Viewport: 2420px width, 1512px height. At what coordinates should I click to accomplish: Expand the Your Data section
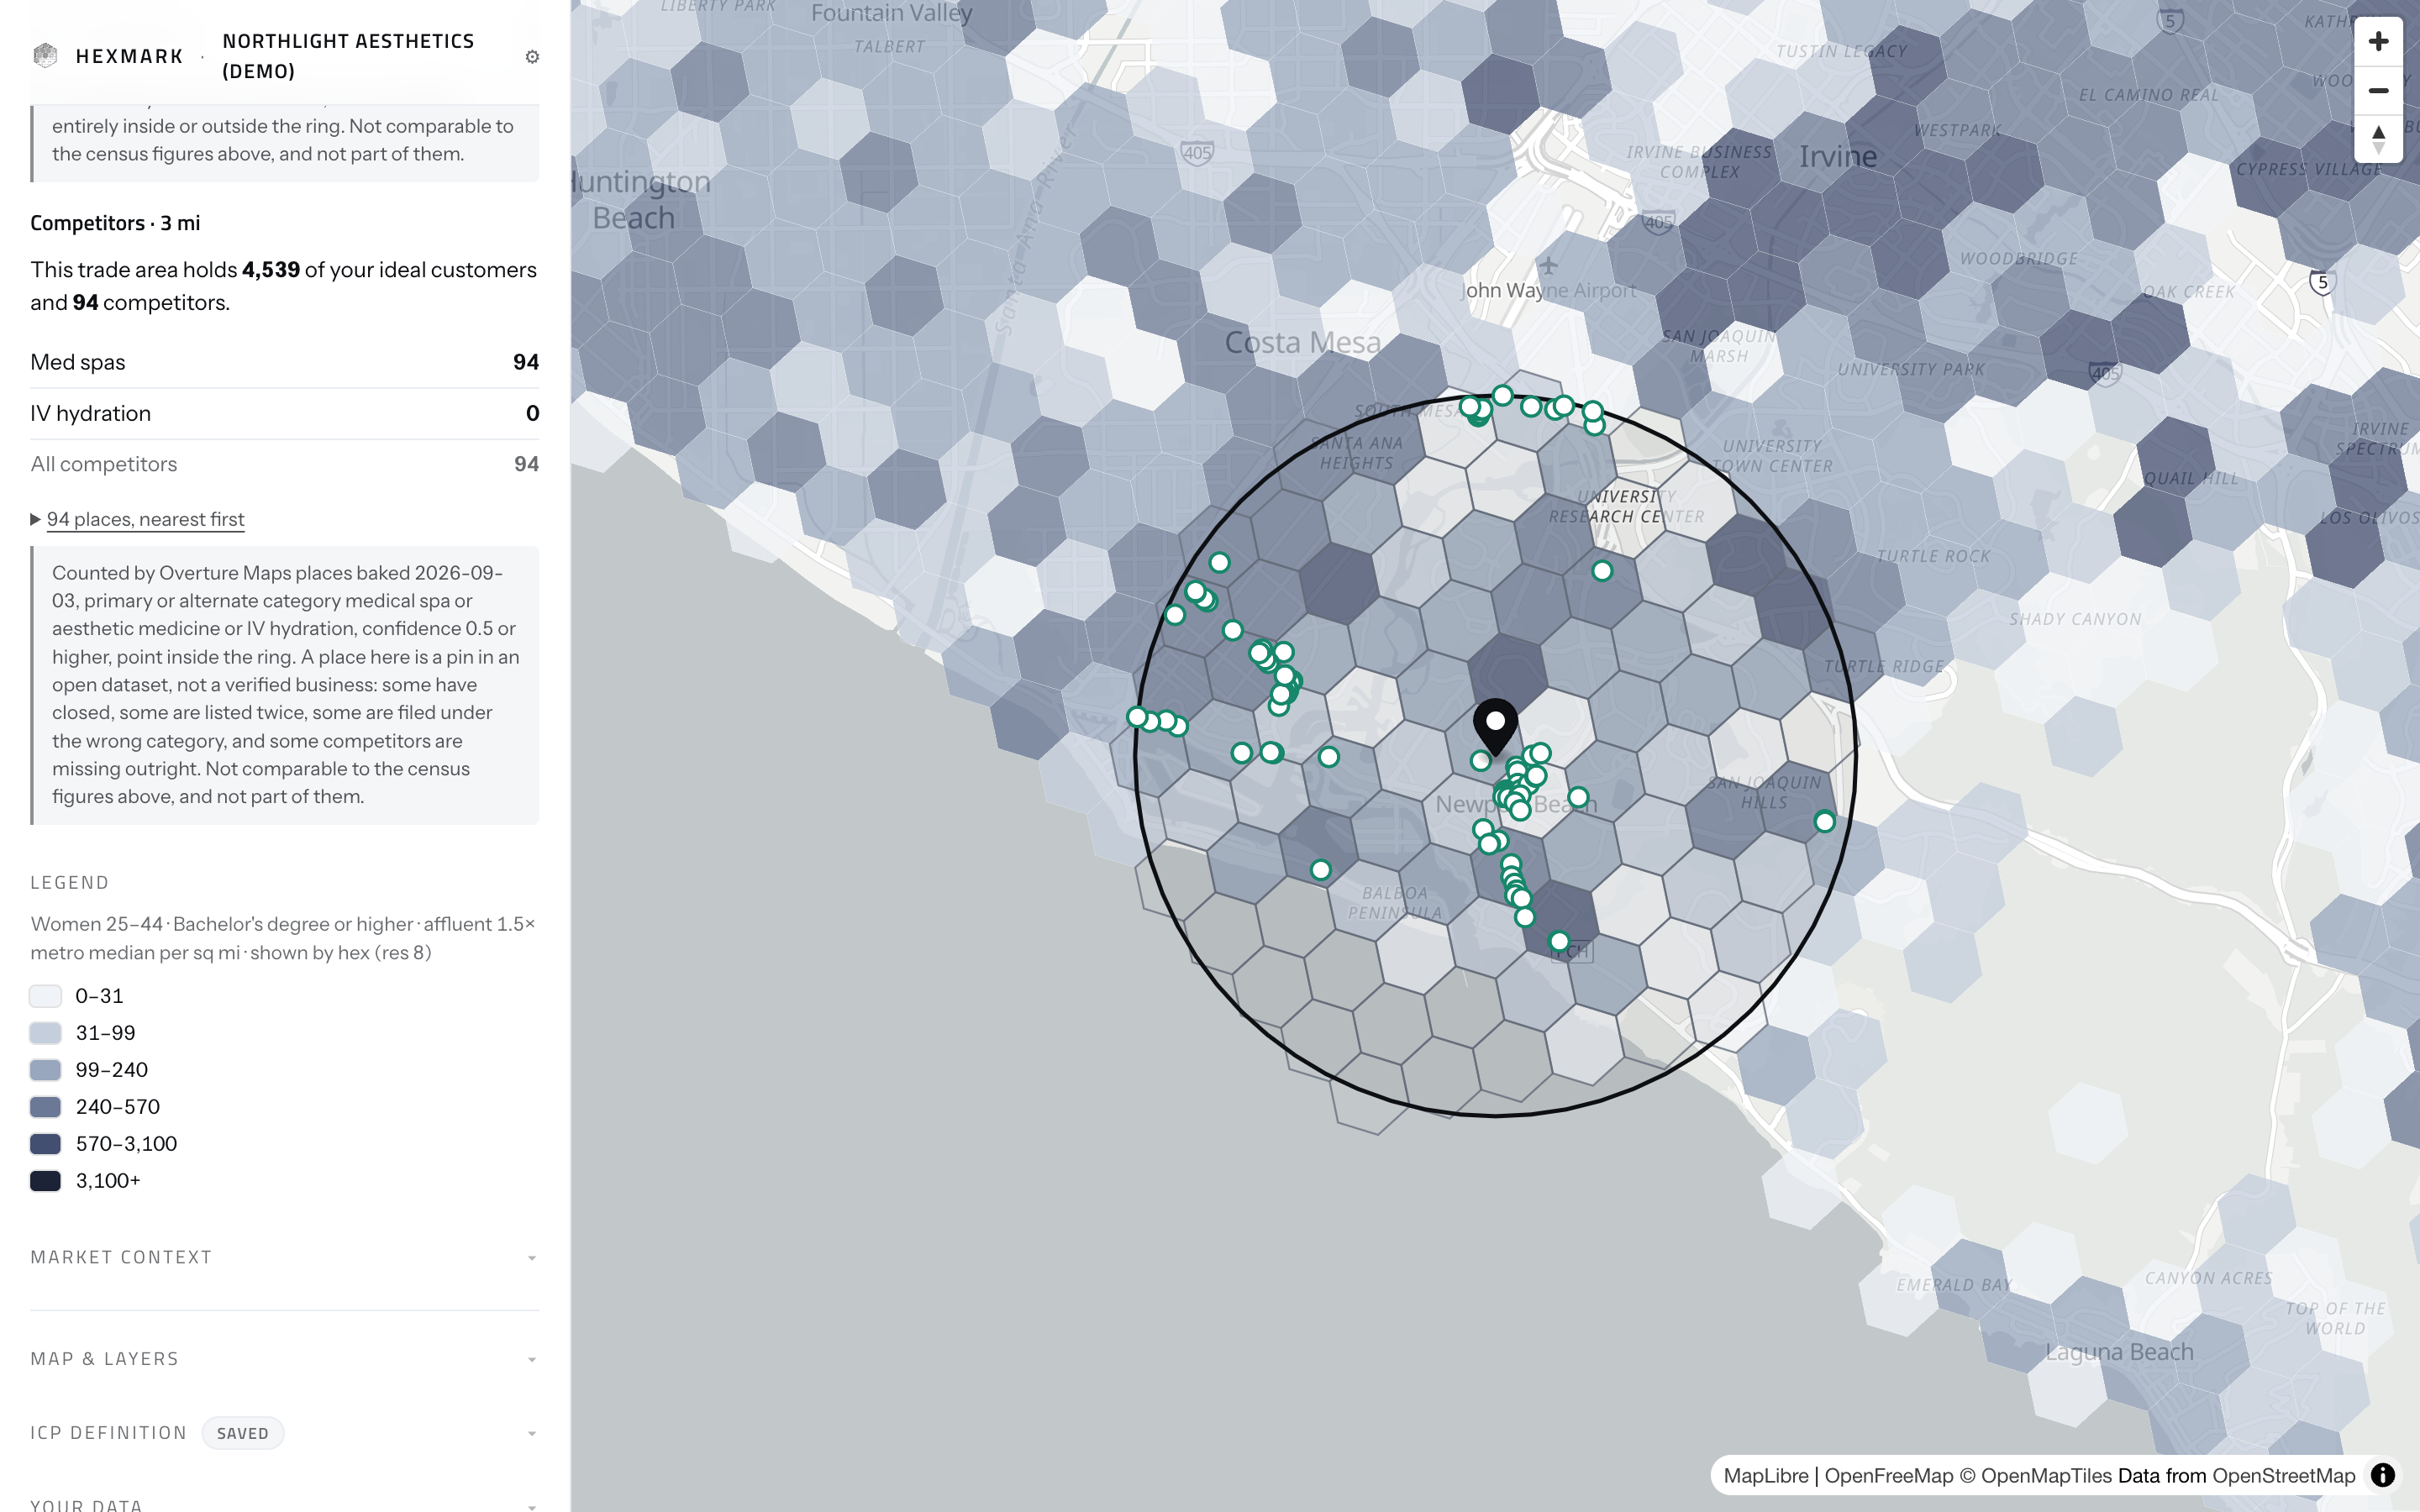pyautogui.click(x=285, y=1504)
